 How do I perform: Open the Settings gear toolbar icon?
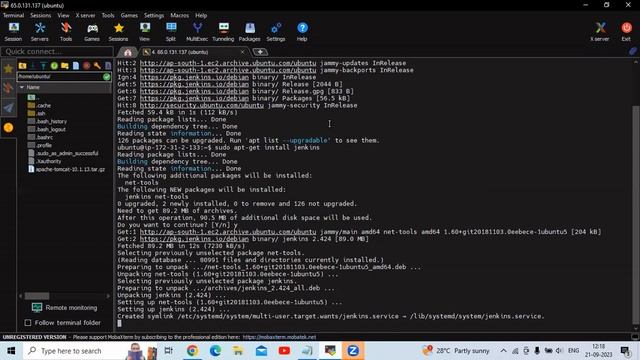(x=276, y=32)
